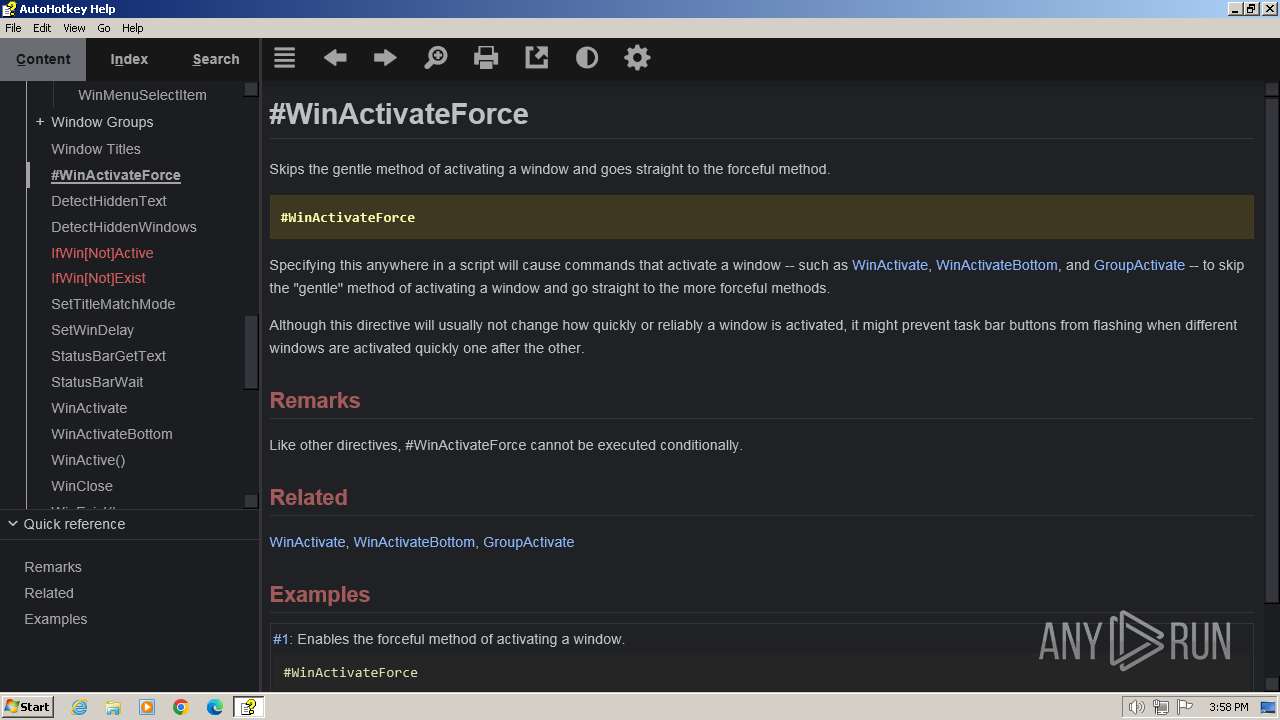Image resolution: width=1280 pixels, height=720 pixels.
Task: Launch Edge from the taskbar
Action: 215,707
